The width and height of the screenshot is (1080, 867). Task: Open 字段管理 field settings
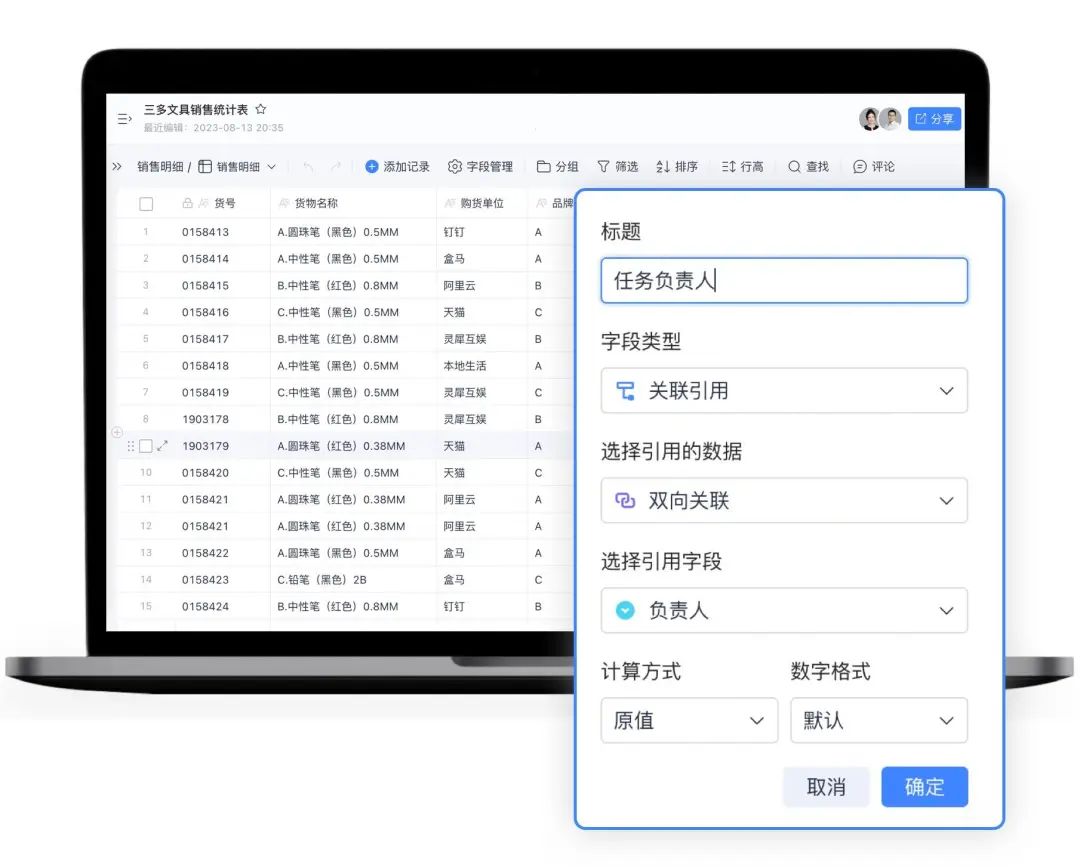click(480, 167)
